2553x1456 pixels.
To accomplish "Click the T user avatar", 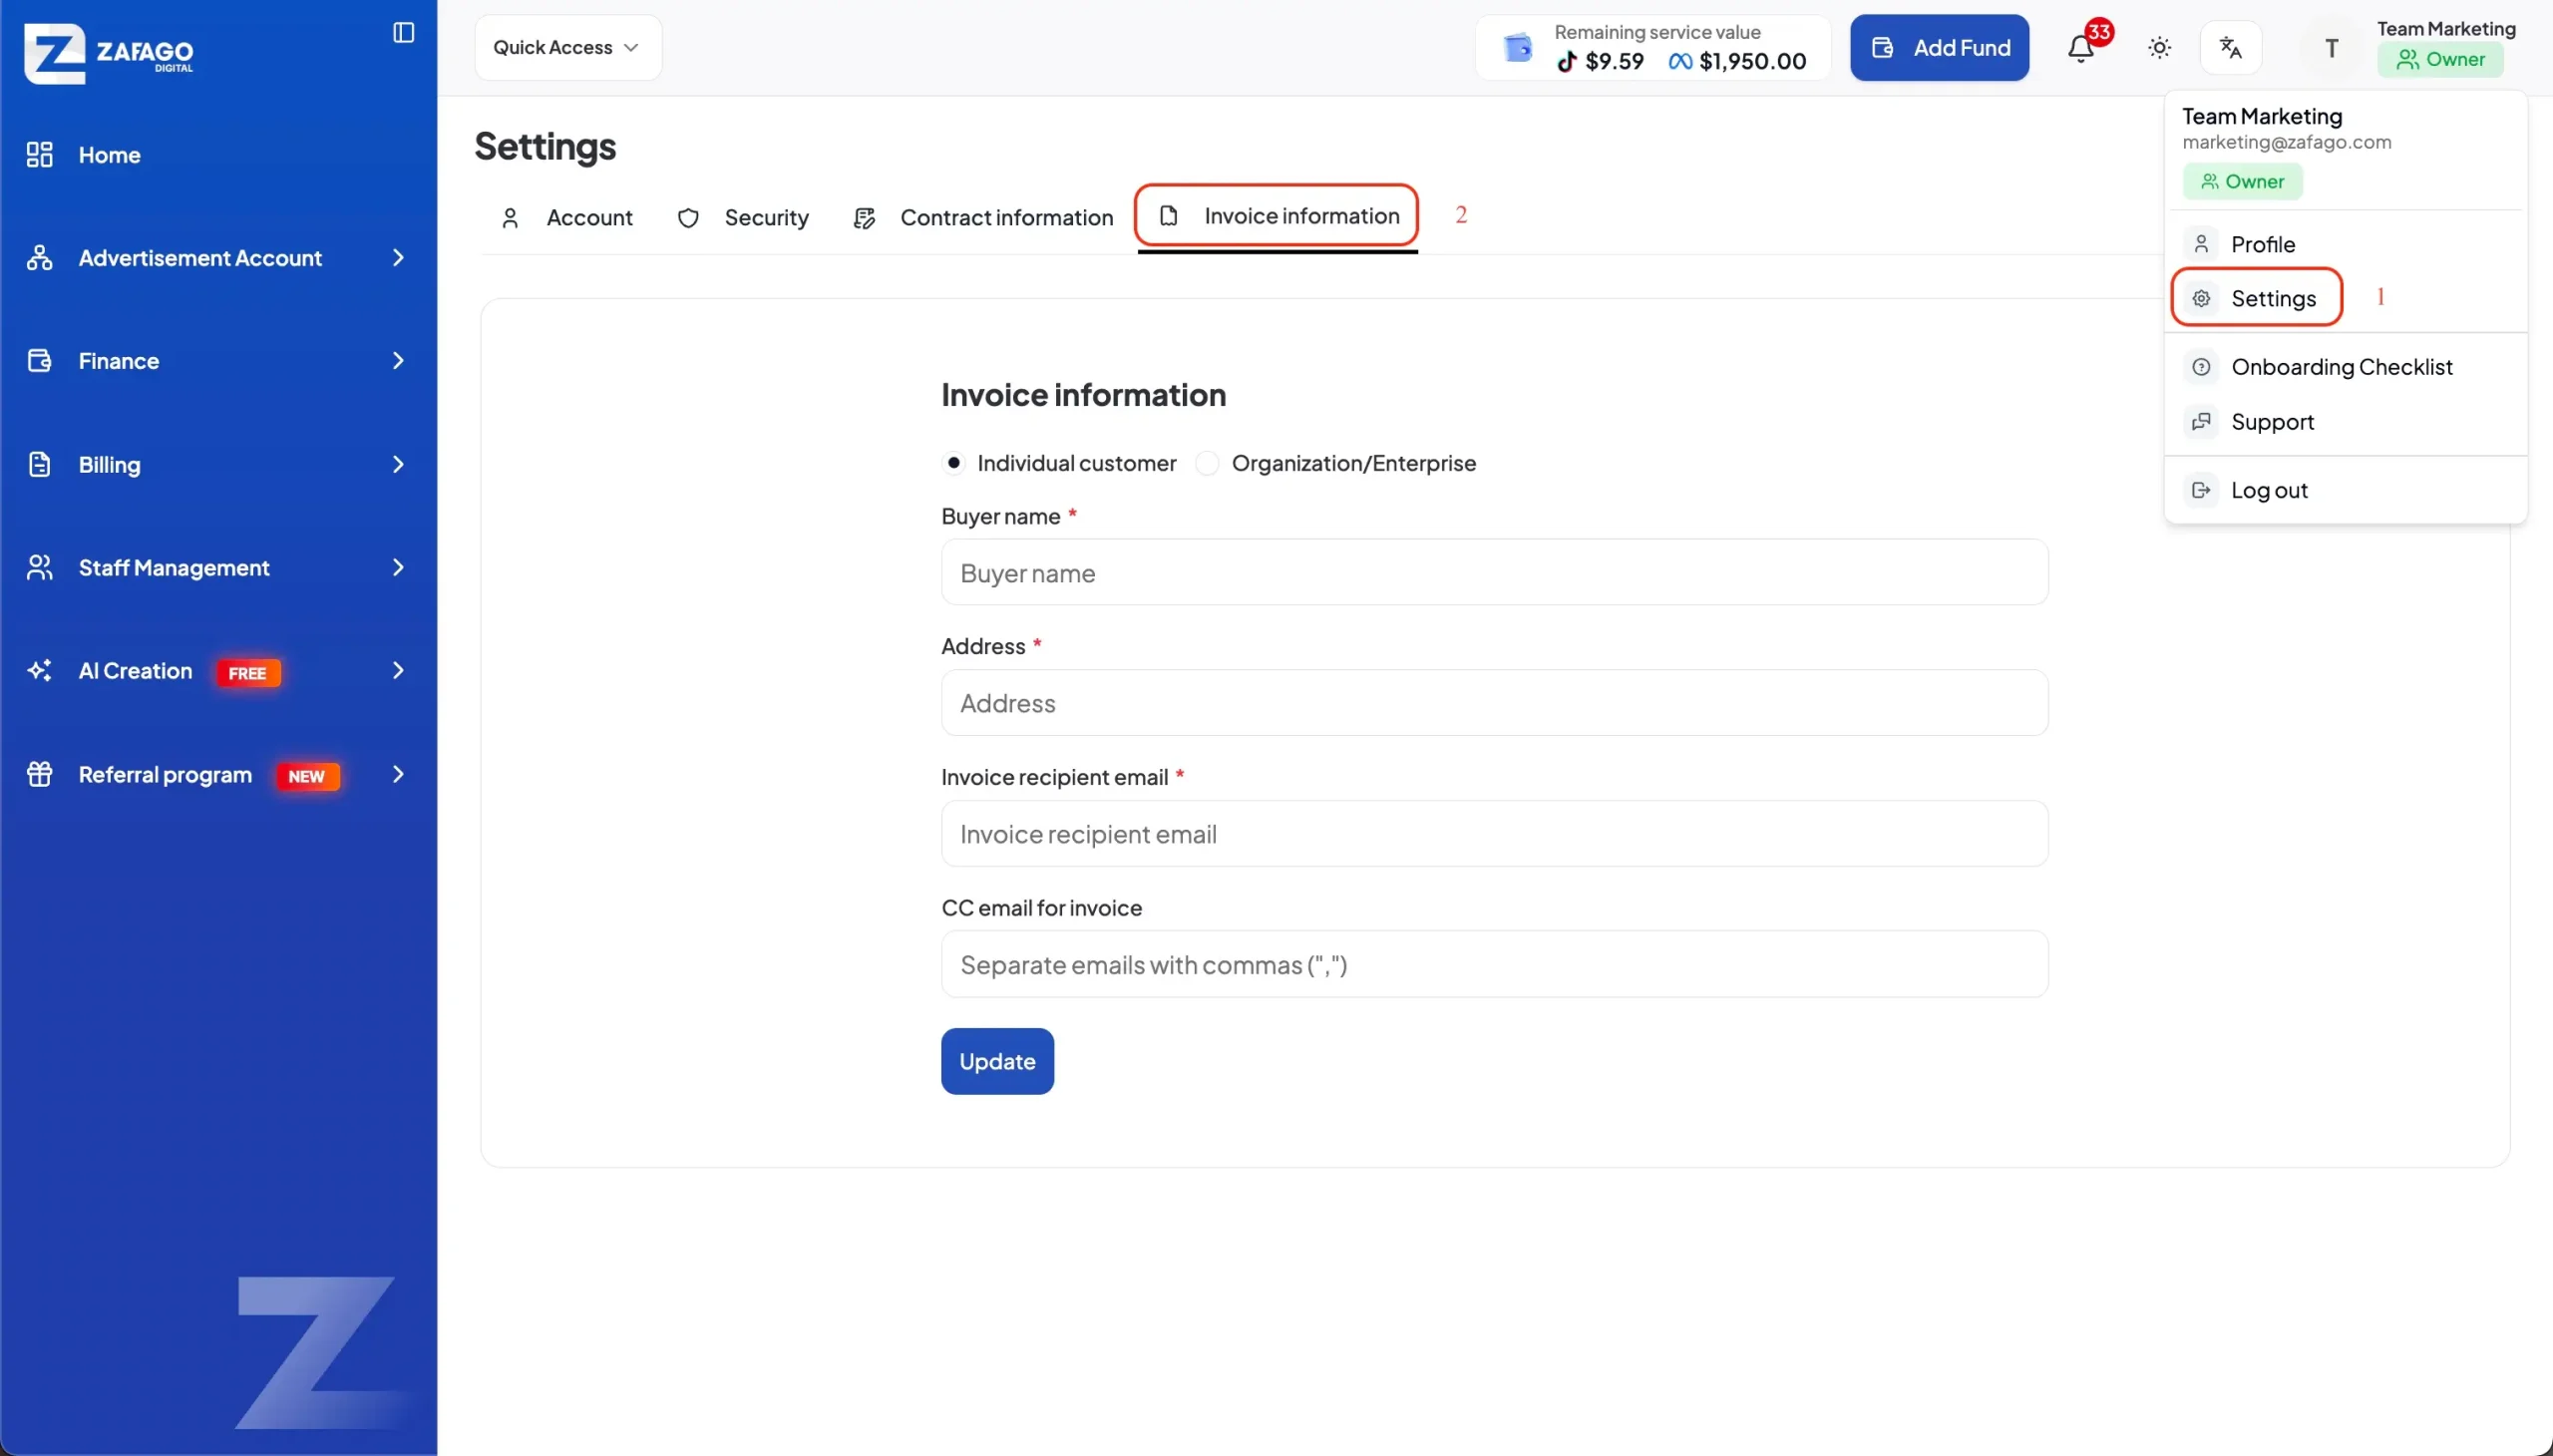I will pyautogui.click(x=2331, y=48).
